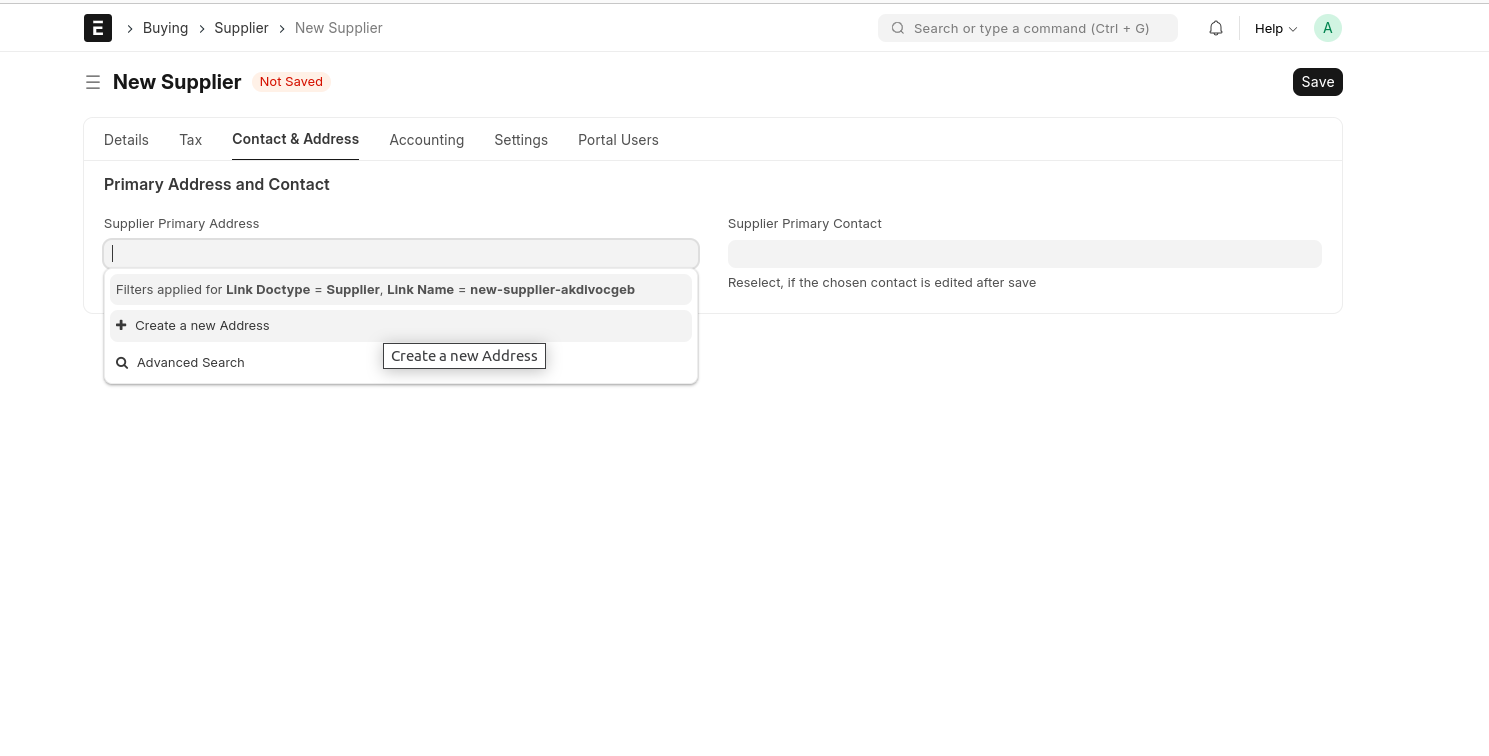The width and height of the screenshot is (1489, 756).
Task: Navigate to Buying breadcrumb link
Action: point(165,28)
